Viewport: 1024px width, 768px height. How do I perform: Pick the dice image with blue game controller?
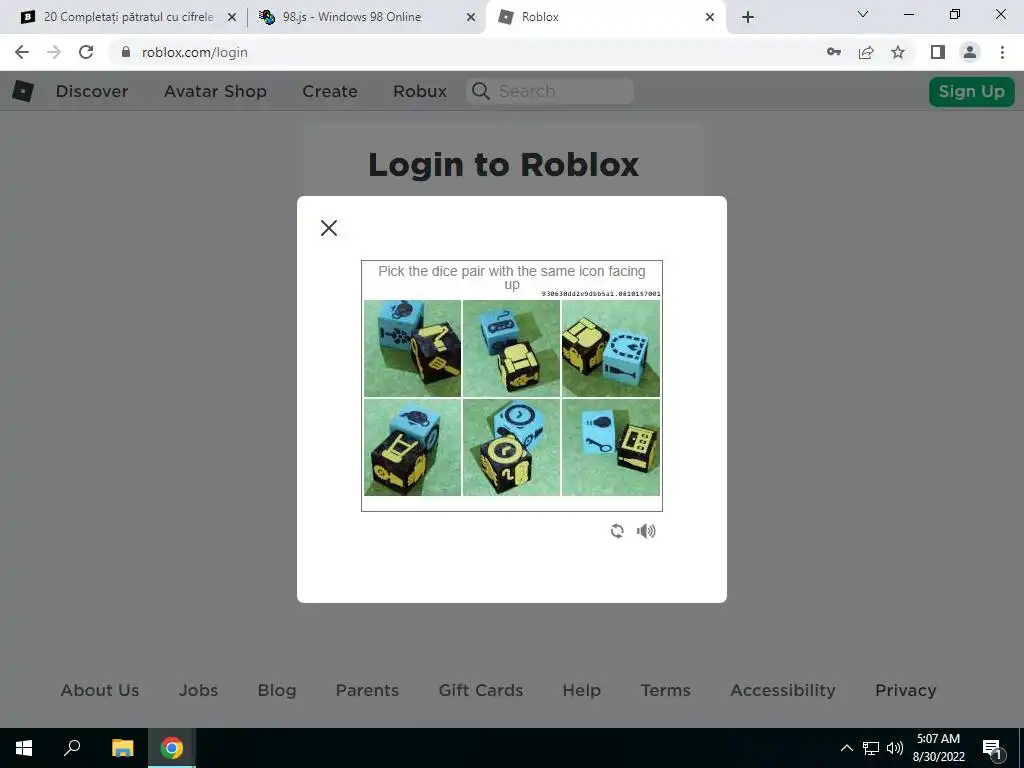pos(511,348)
